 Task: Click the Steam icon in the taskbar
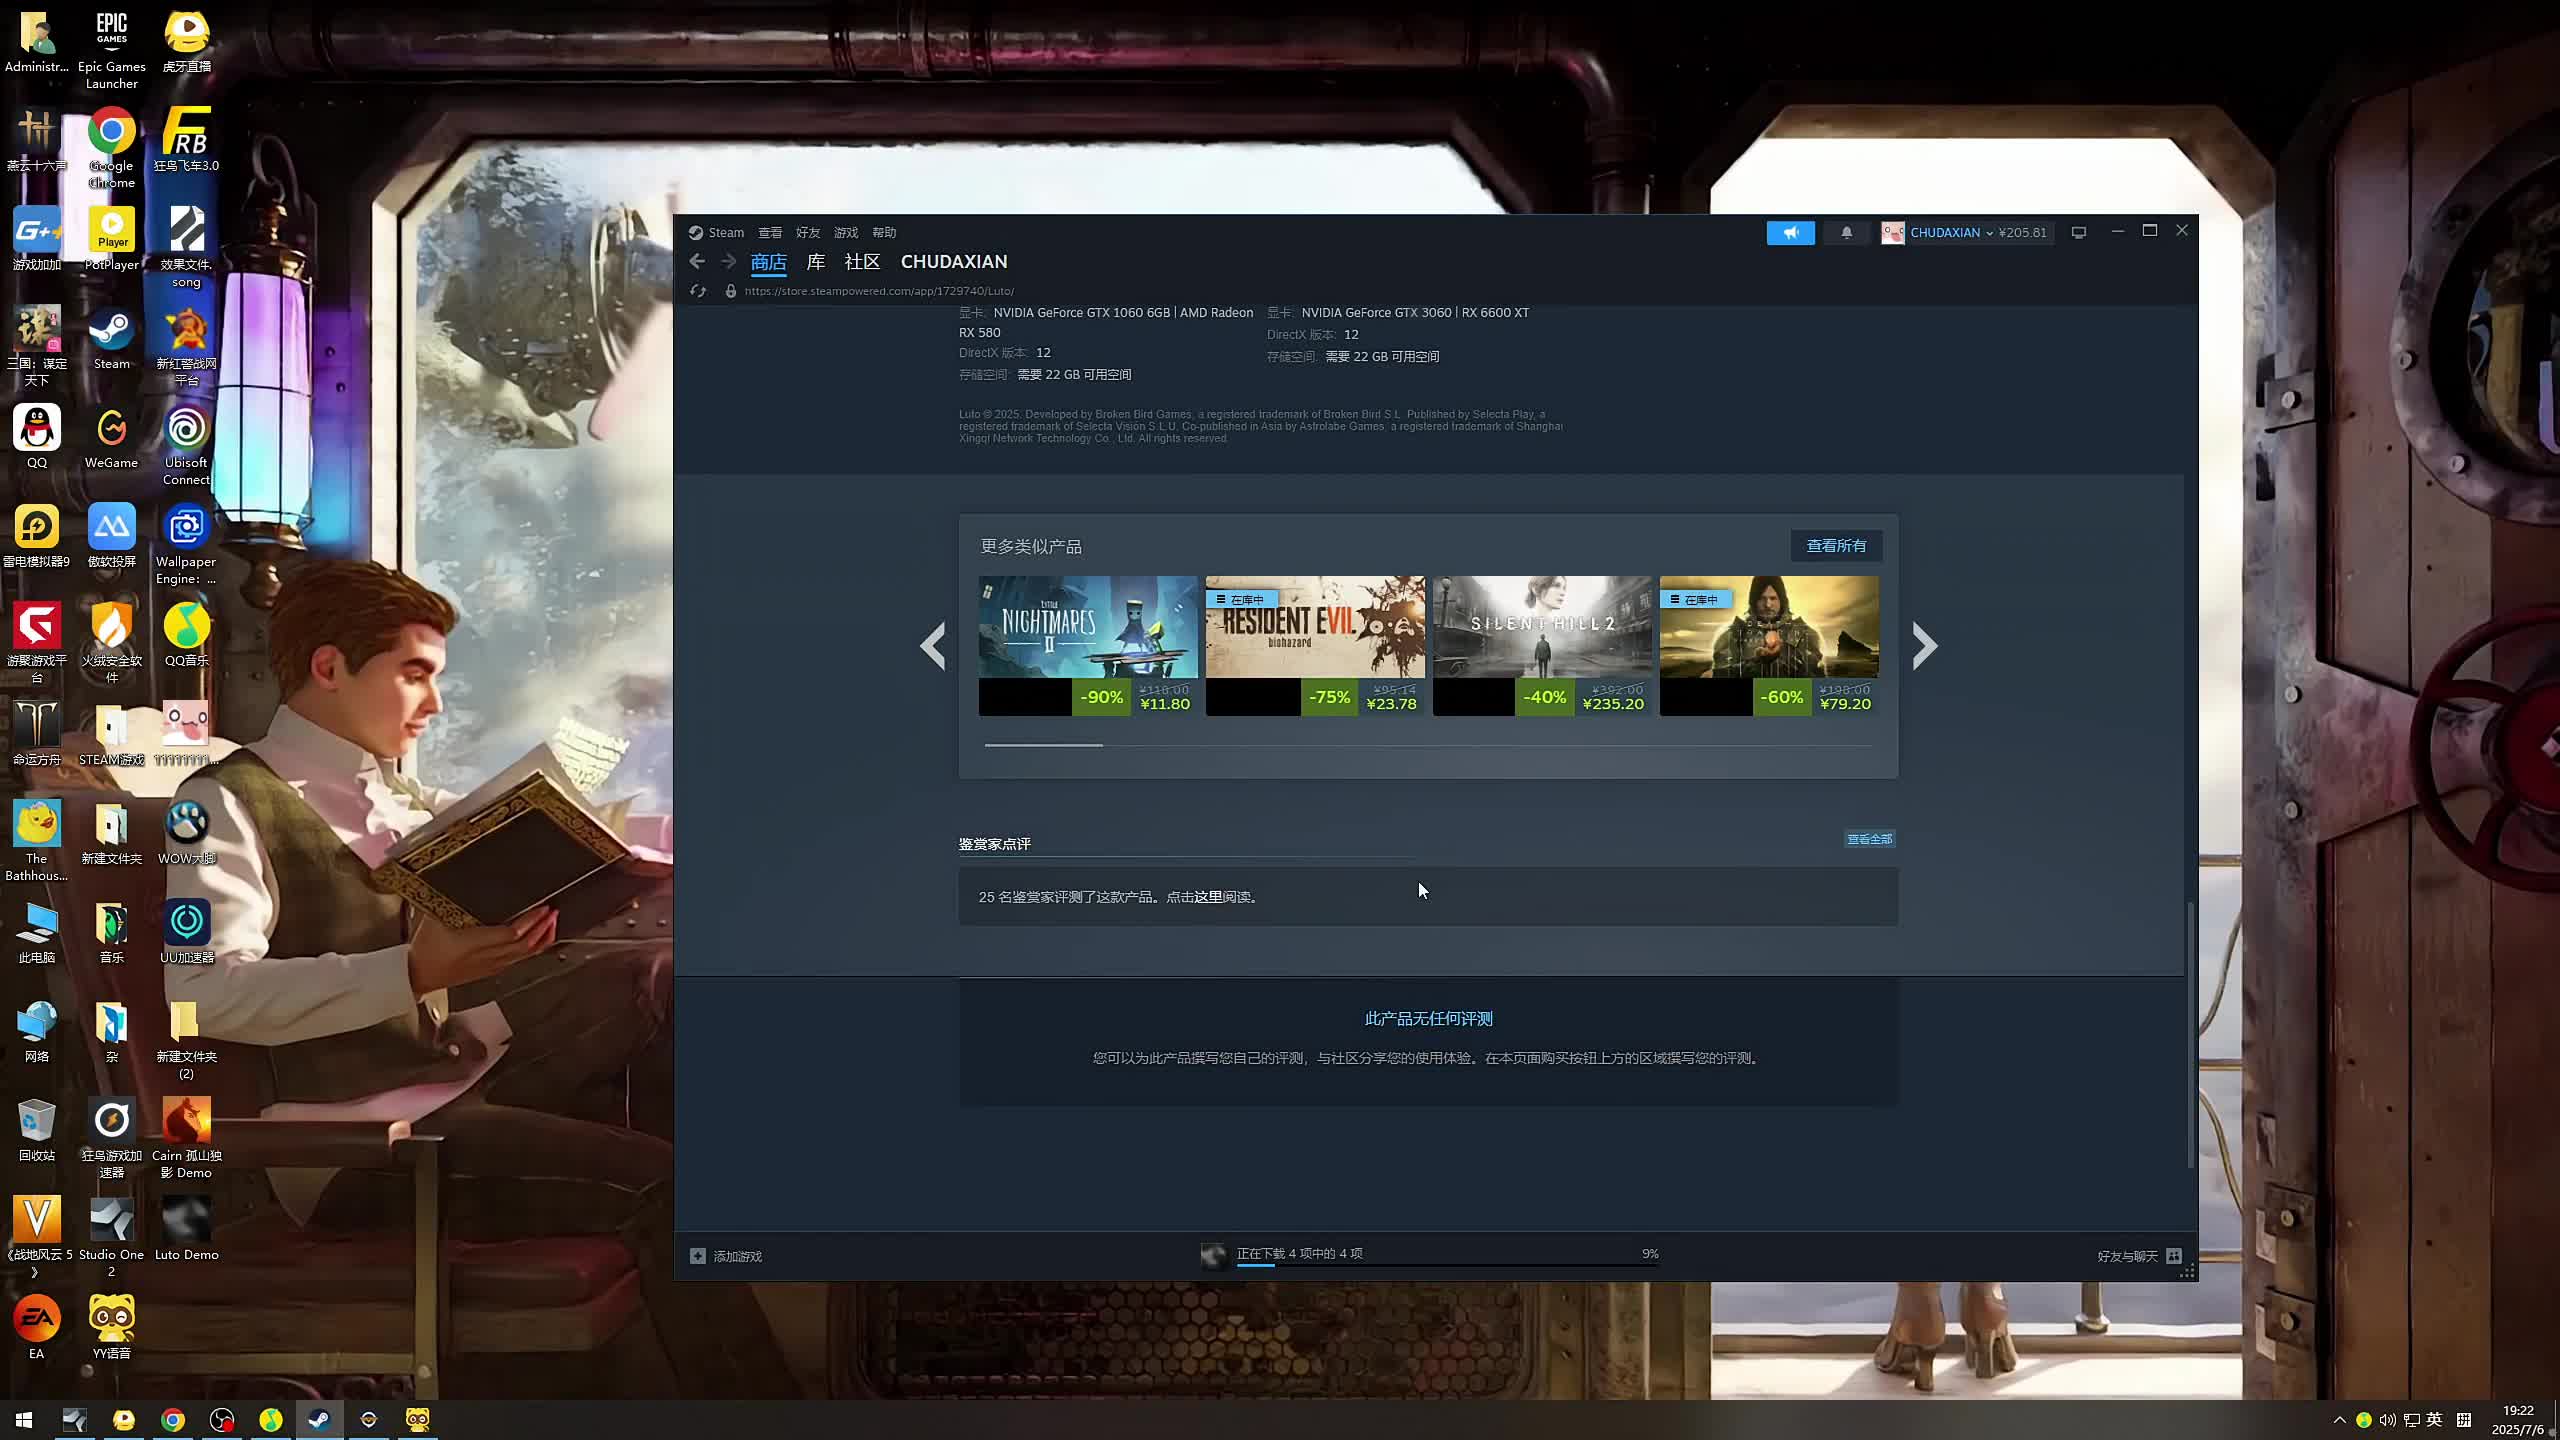coord(319,1420)
